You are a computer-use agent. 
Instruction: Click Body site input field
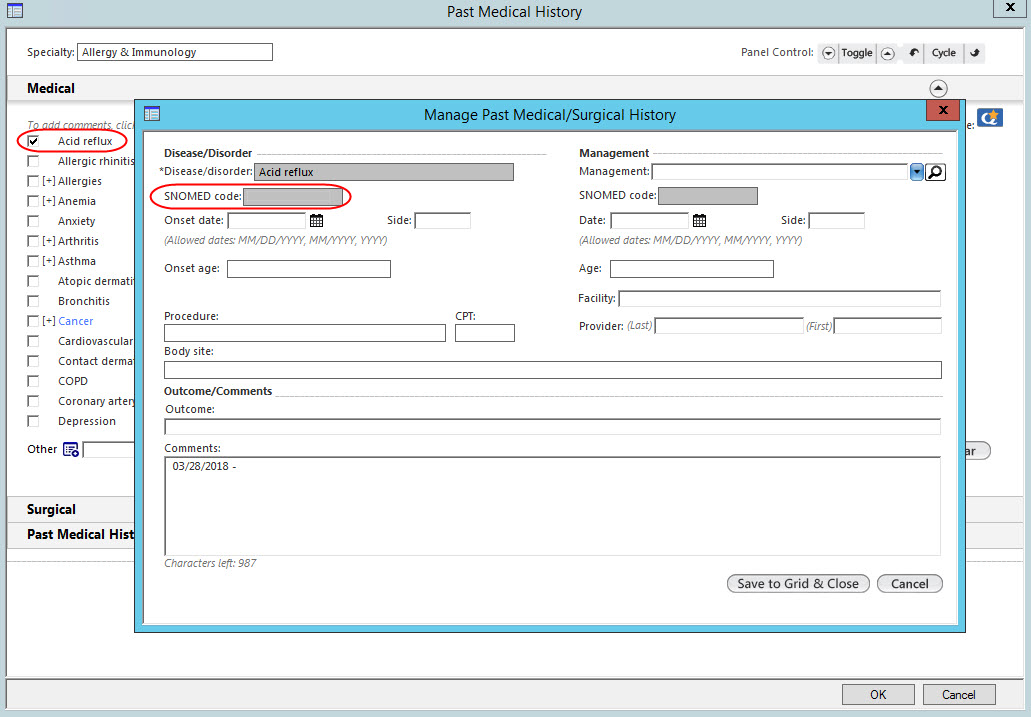tap(553, 370)
